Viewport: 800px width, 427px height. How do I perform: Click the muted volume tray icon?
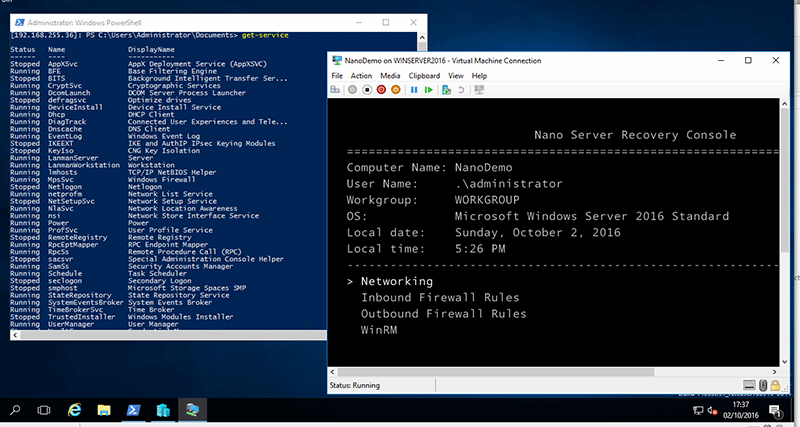(x=712, y=410)
